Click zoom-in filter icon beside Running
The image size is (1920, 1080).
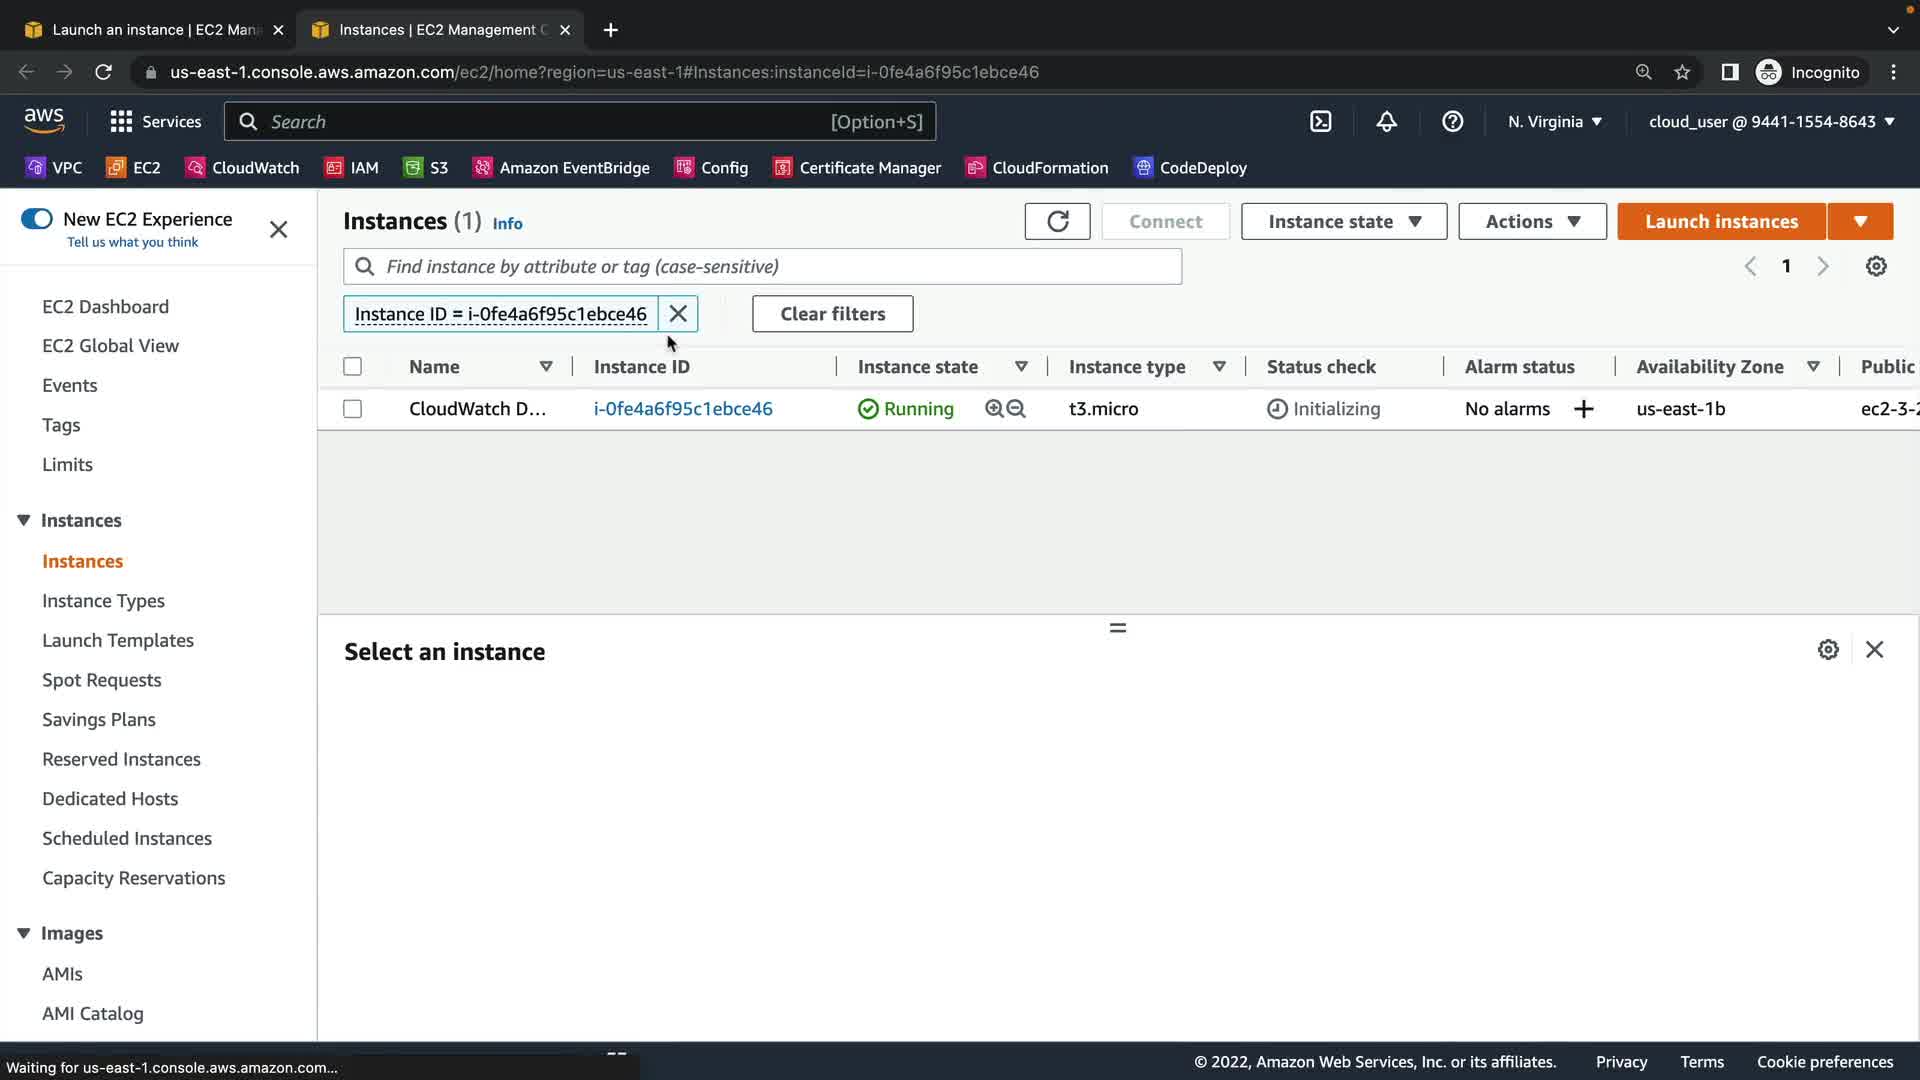click(994, 409)
